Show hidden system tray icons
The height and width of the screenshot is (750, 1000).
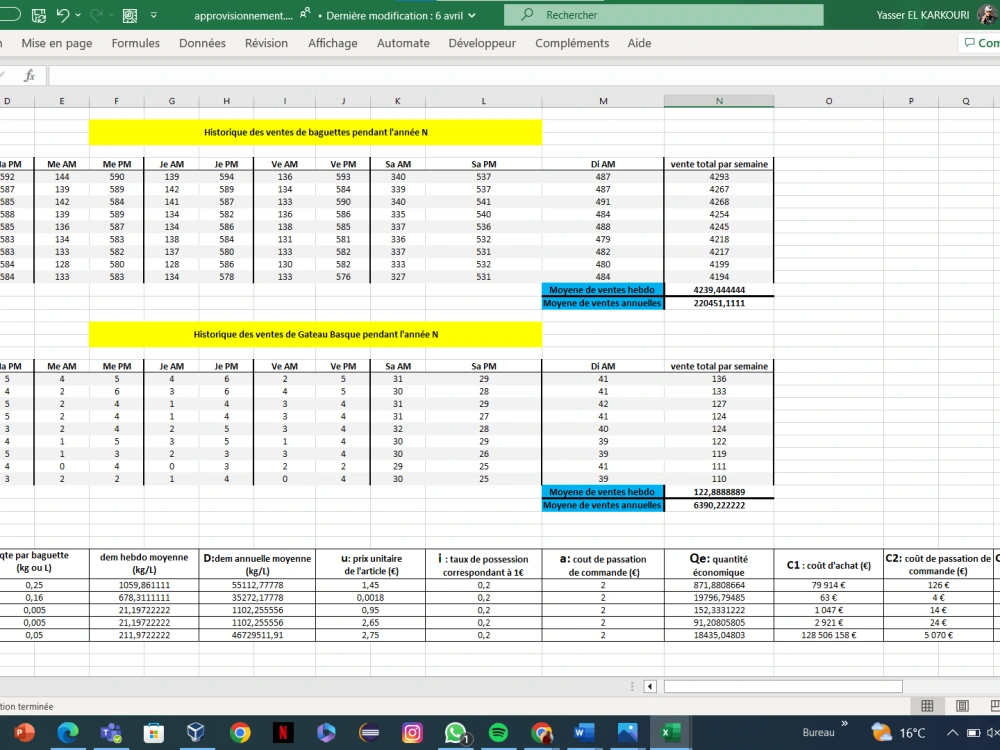pos(952,733)
